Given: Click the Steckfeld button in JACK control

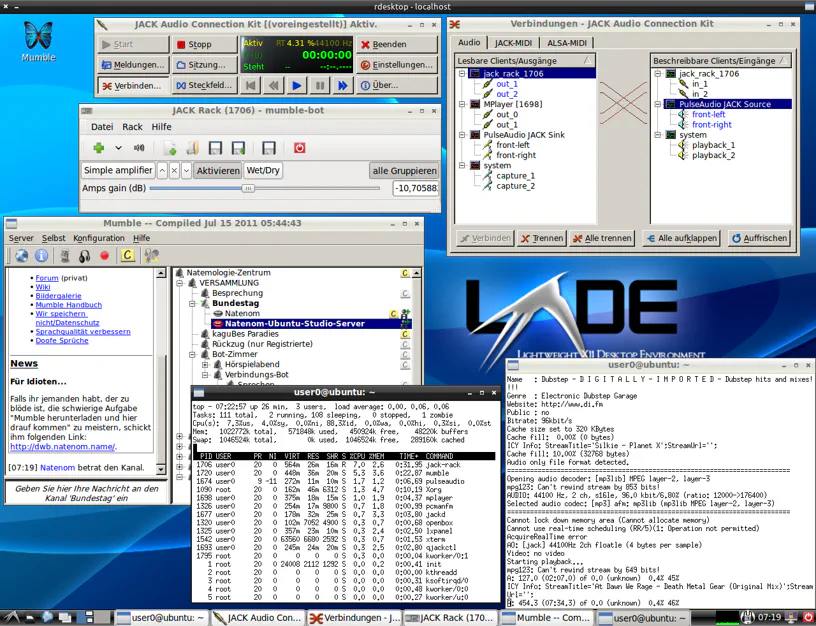Looking at the screenshot, I should click(205, 85).
